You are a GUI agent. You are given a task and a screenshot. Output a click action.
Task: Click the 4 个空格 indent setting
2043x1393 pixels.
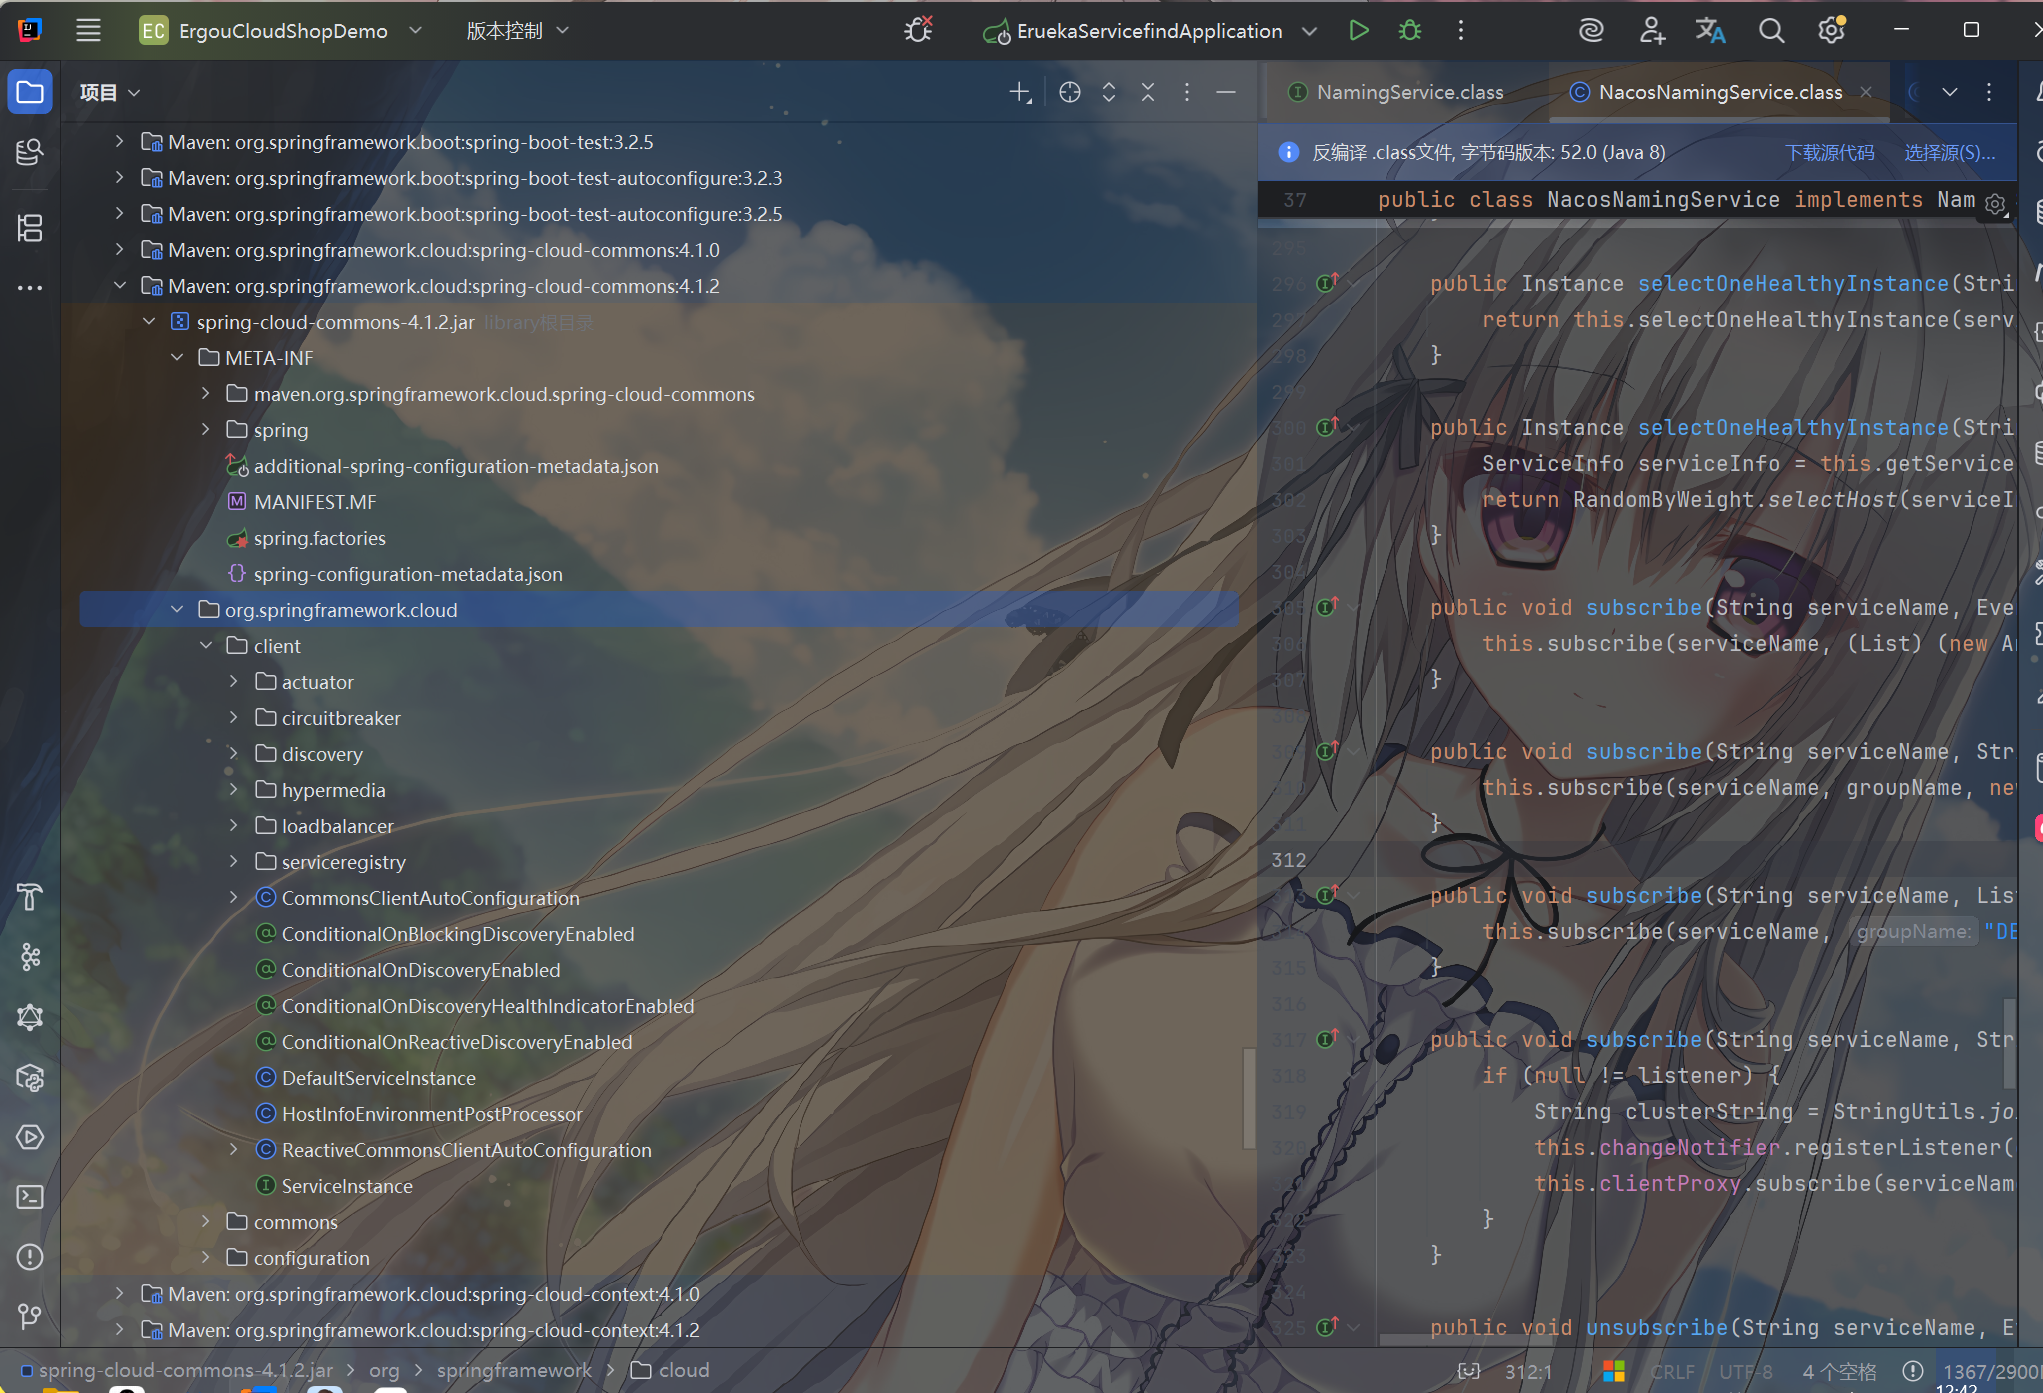pos(1840,1371)
